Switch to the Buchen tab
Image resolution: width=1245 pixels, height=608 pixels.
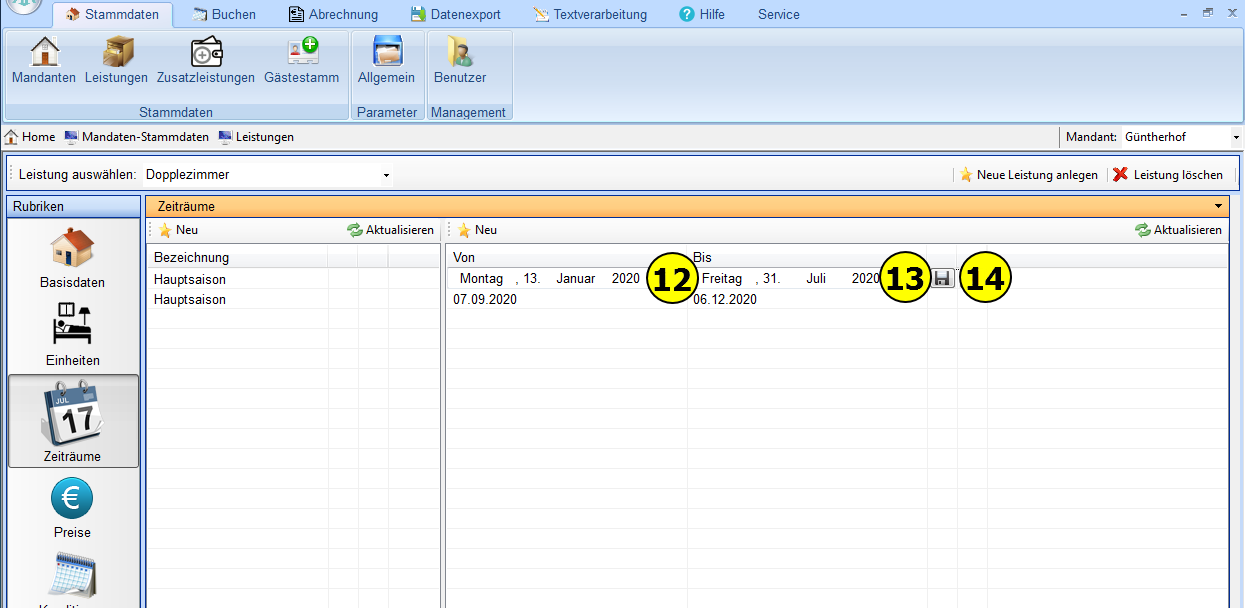[223, 14]
